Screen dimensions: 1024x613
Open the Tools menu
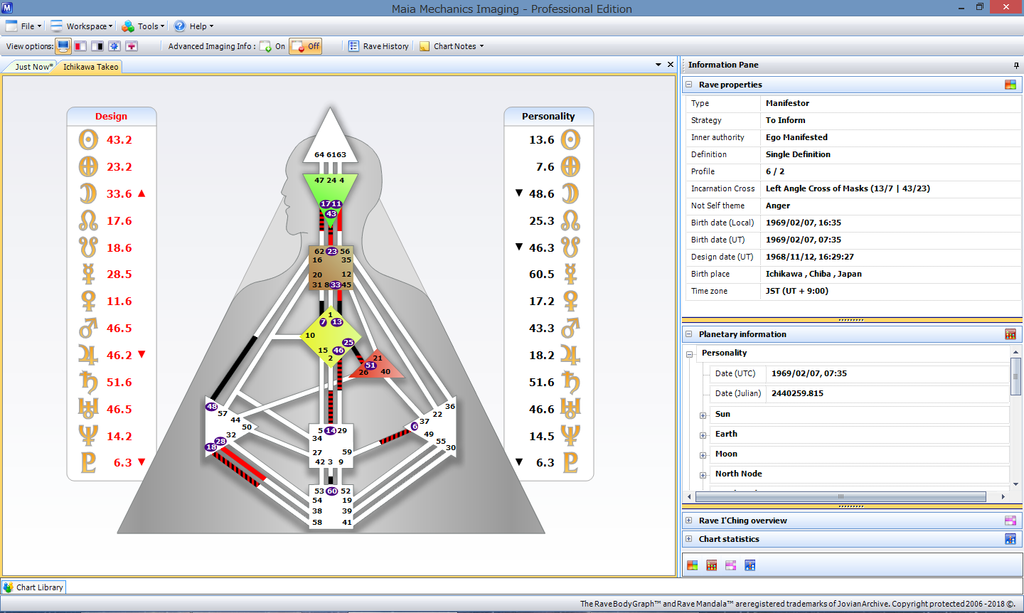point(143,26)
